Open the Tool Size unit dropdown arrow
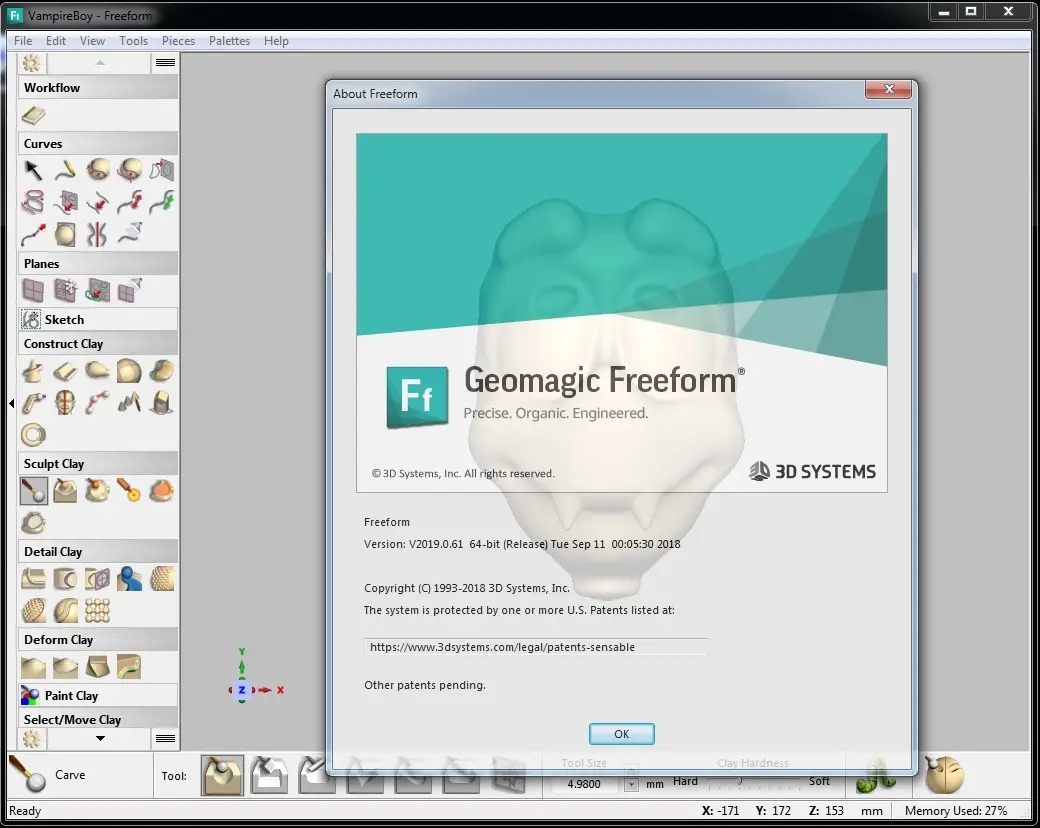The width and height of the screenshot is (1040, 828). tap(631, 784)
